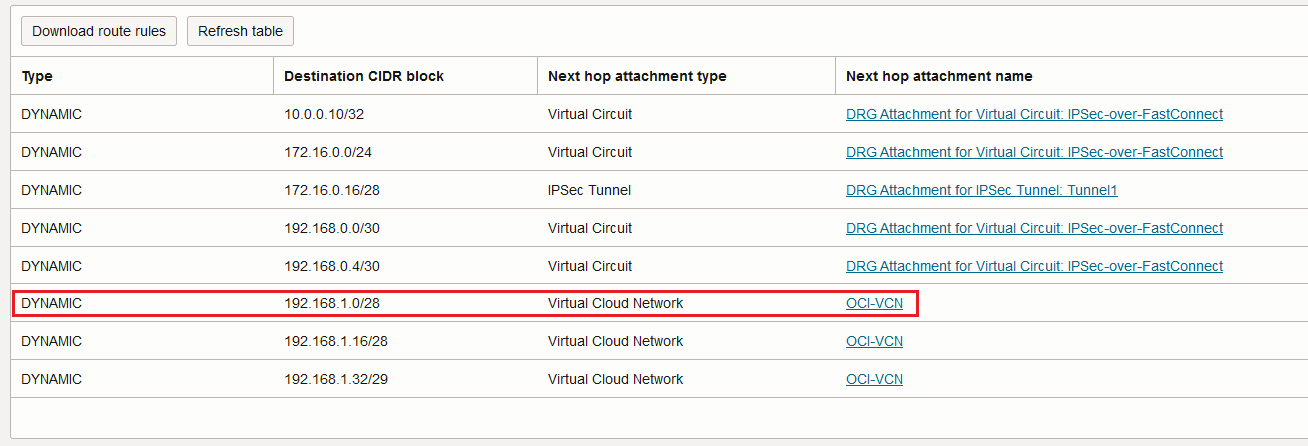Open the OCI-VCN link in the 192.168.1.0/28 row
The image size is (1308, 446).
click(x=874, y=303)
